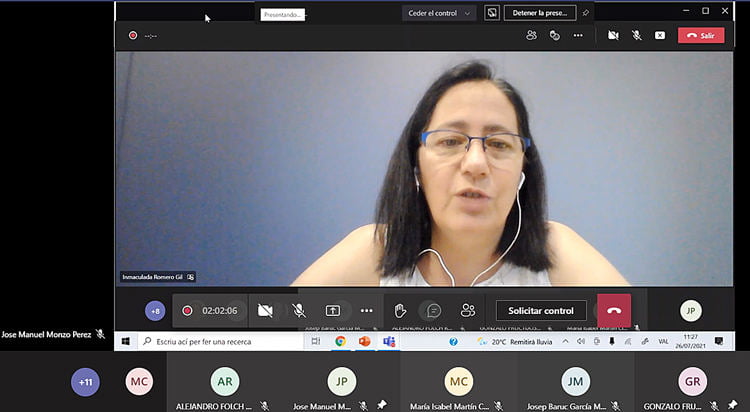Open more actions ellipsis in shared toolbar

366,311
